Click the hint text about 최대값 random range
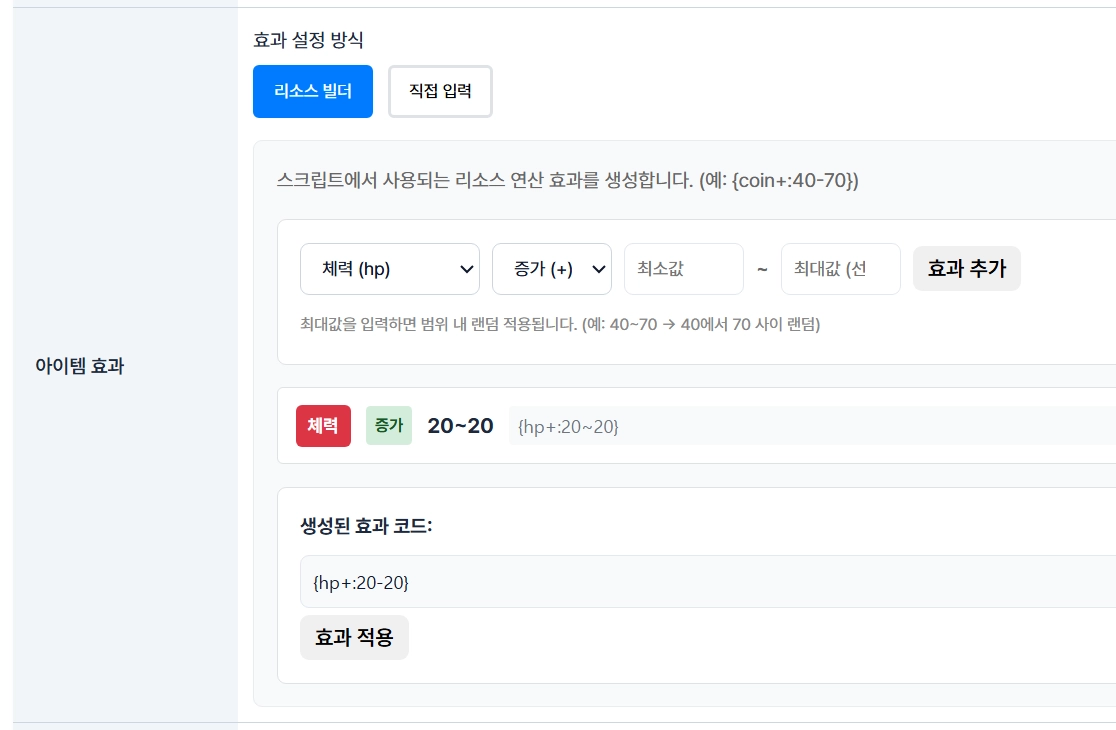Screen dimensions: 1116x730 point(560,325)
